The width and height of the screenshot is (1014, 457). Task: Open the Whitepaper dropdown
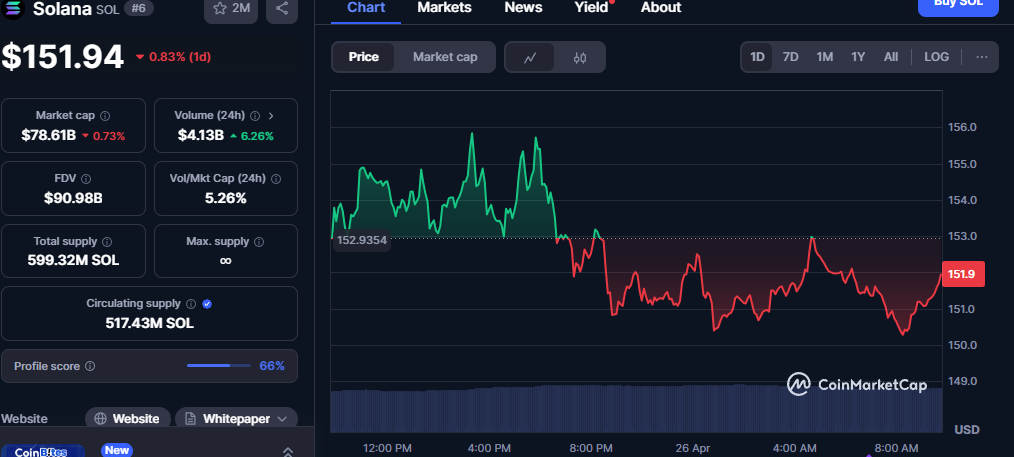pos(236,419)
